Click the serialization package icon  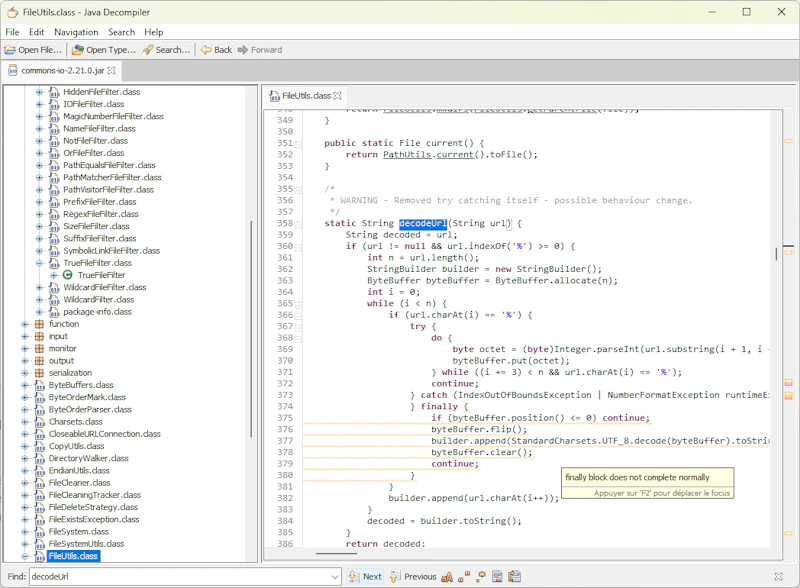(x=39, y=373)
